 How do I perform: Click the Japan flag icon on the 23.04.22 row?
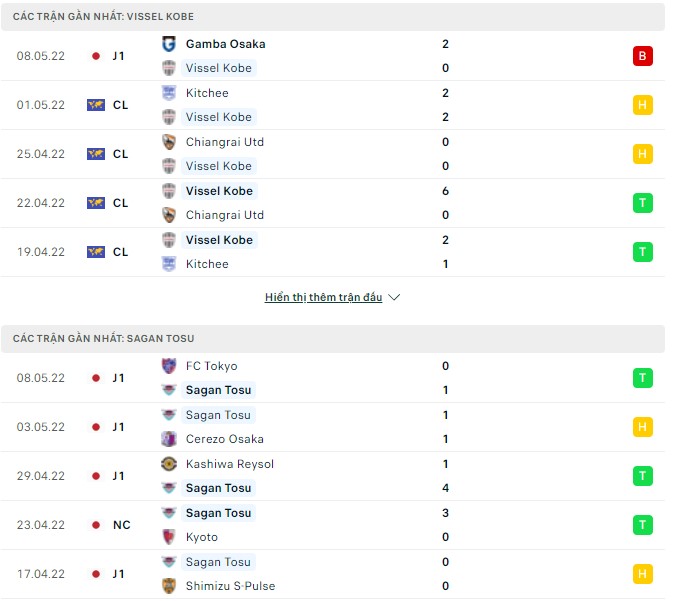pyautogui.click(x=96, y=525)
